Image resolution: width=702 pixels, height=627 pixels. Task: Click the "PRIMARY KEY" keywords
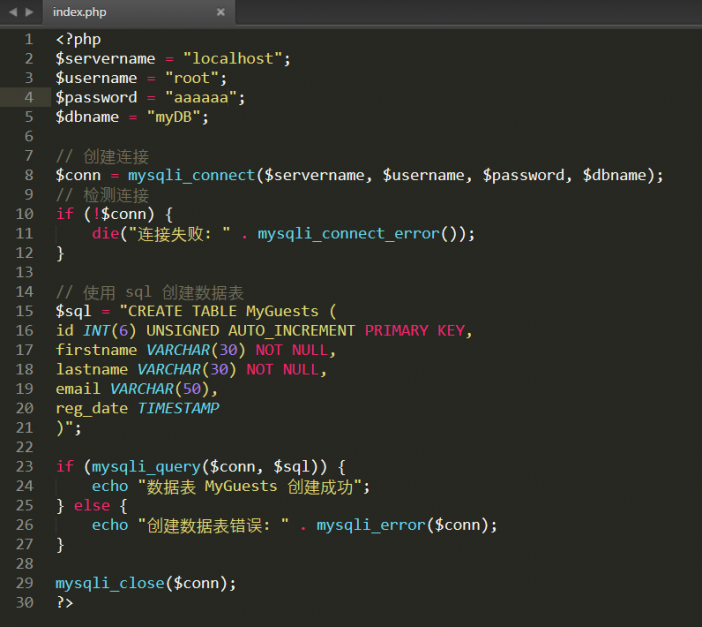click(x=414, y=331)
